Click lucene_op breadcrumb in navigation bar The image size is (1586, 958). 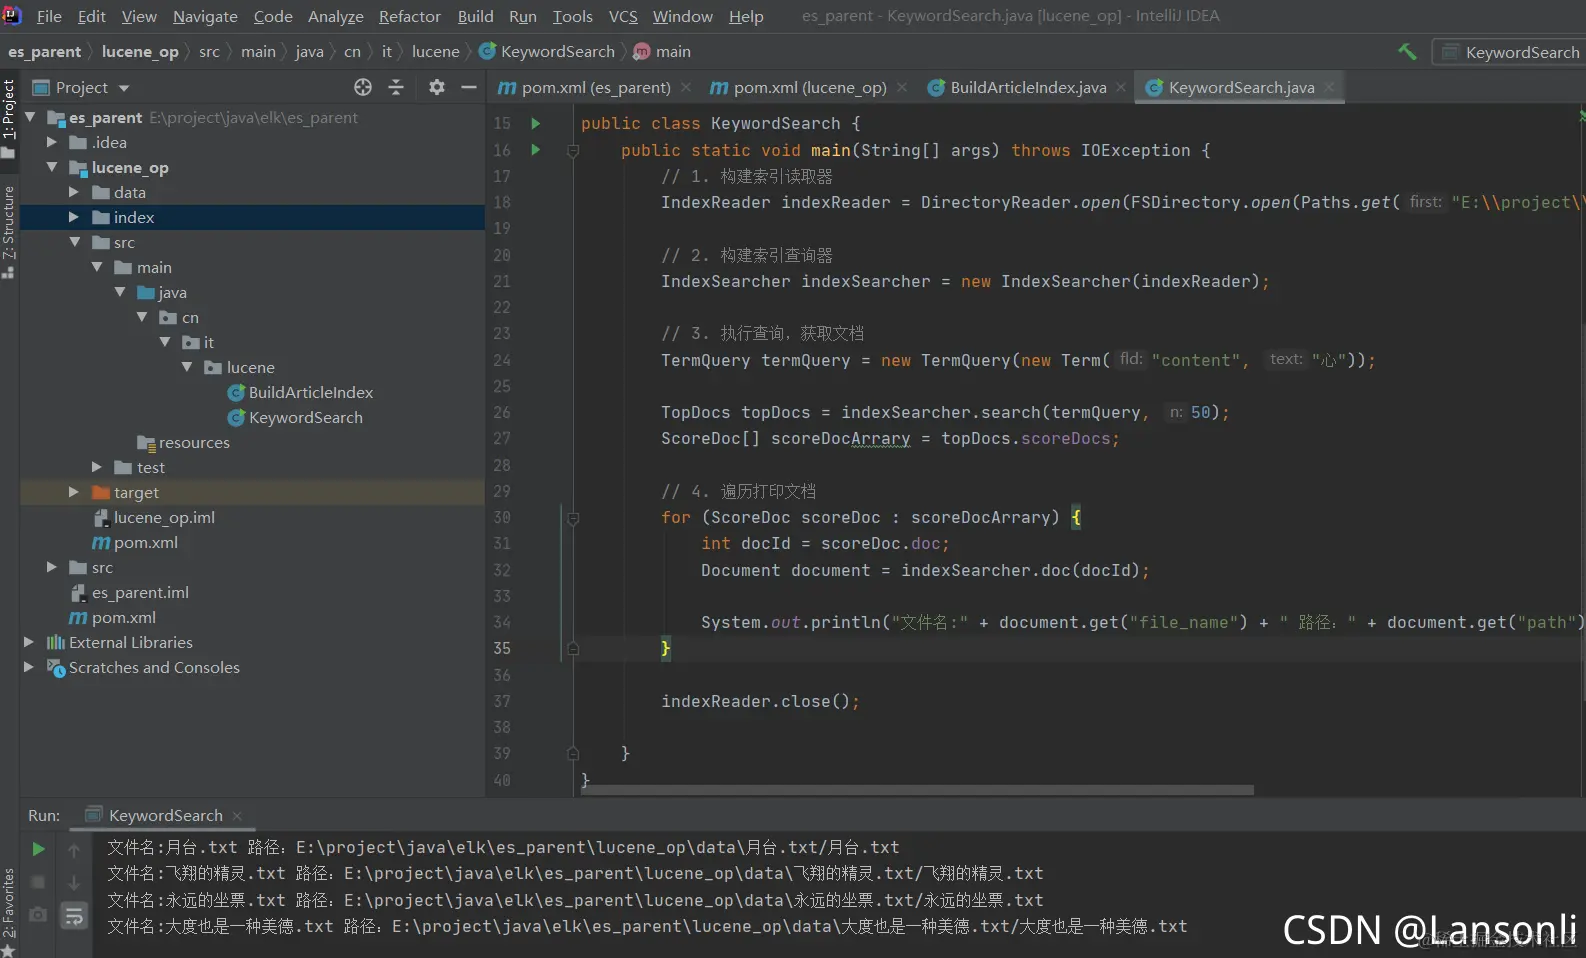click(140, 51)
